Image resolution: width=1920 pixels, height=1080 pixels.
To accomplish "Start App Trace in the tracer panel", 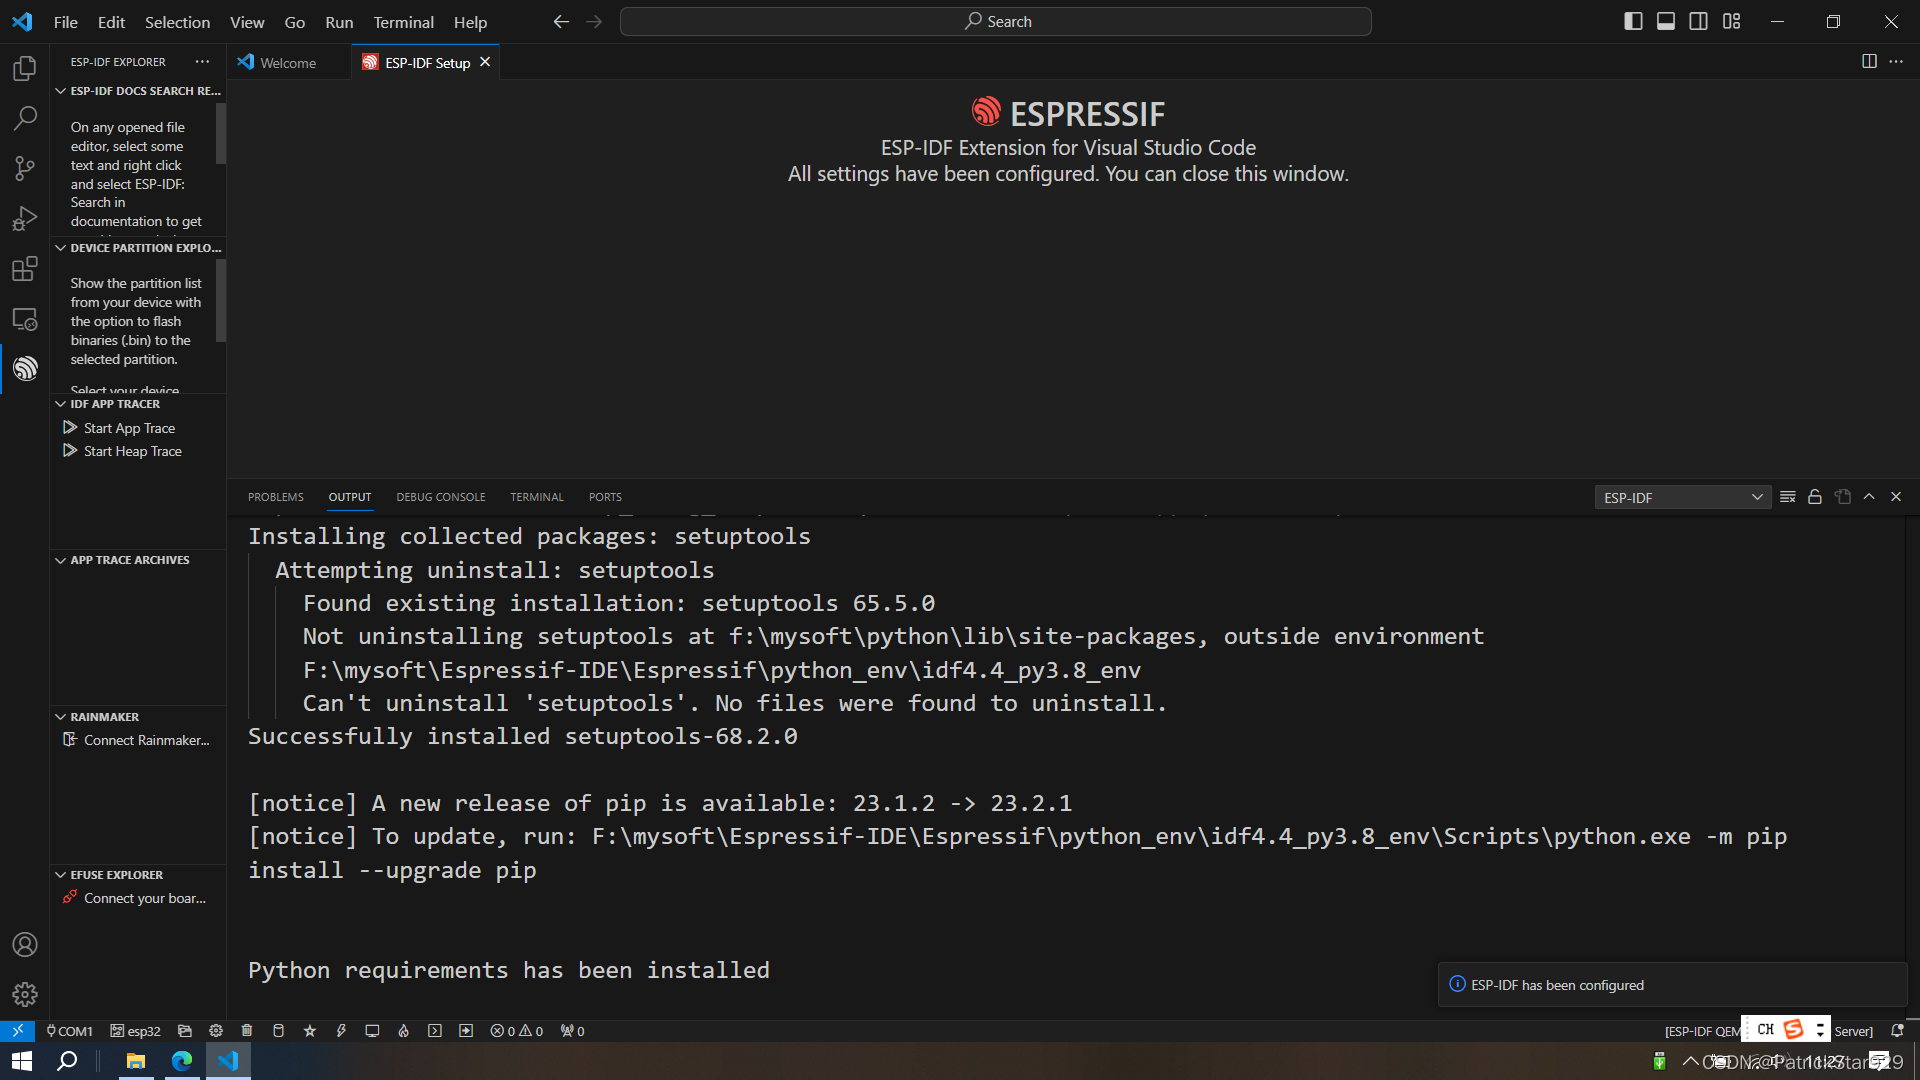I will pos(128,427).
